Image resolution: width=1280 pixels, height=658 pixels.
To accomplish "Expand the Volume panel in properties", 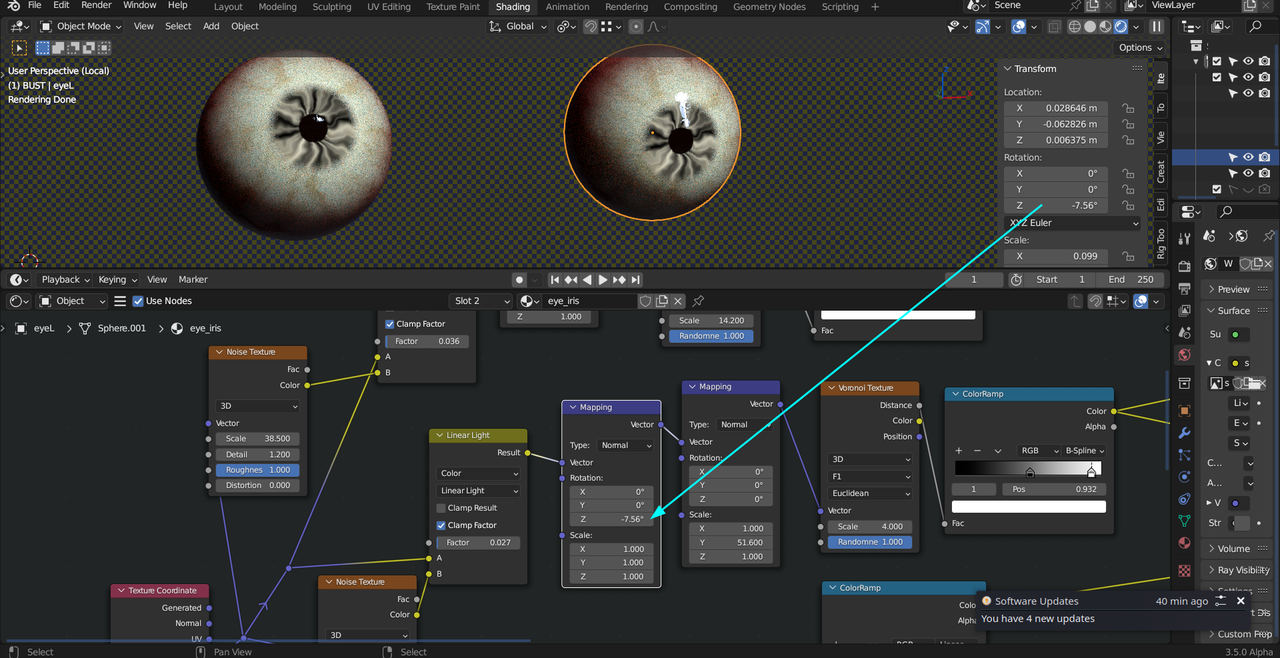I will [x=1233, y=548].
